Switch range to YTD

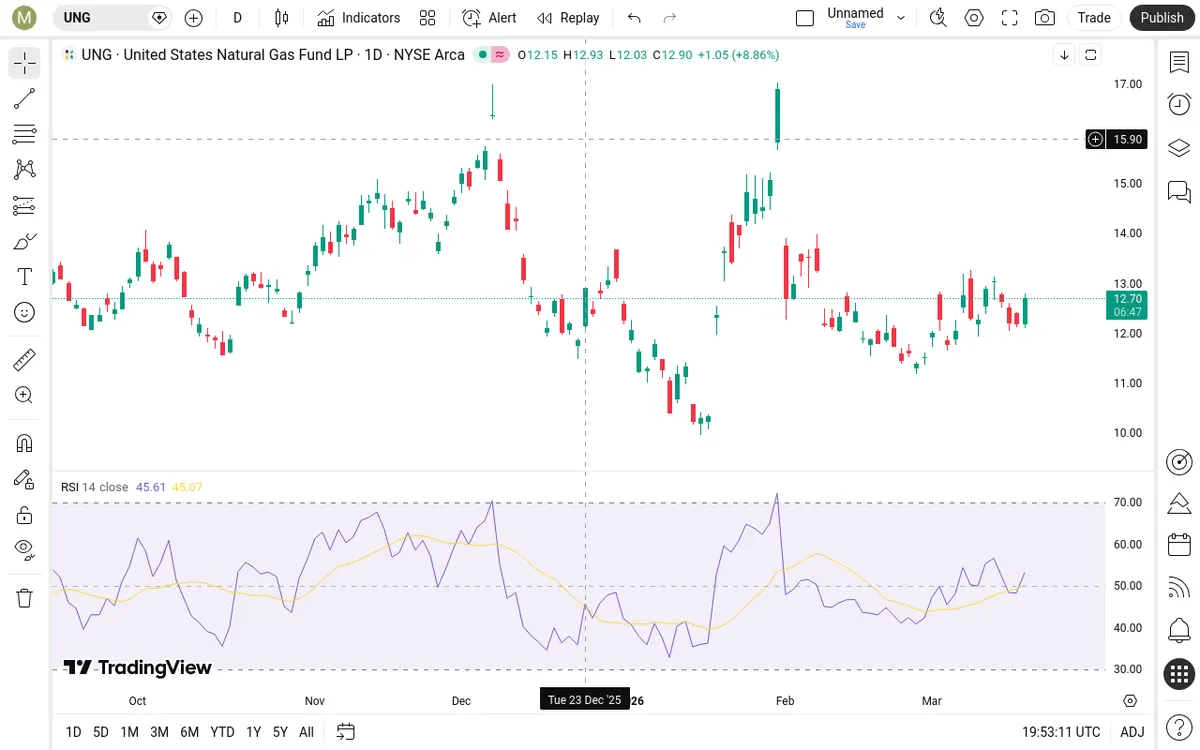point(222,732)
